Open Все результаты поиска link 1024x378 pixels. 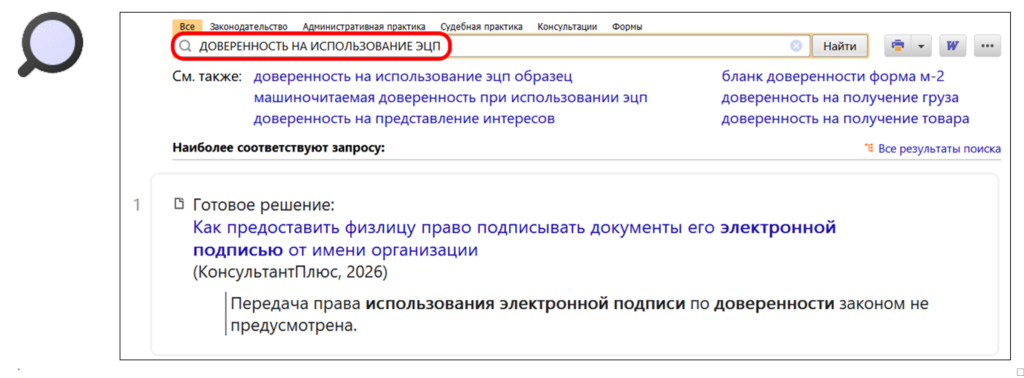coord(939,149)
